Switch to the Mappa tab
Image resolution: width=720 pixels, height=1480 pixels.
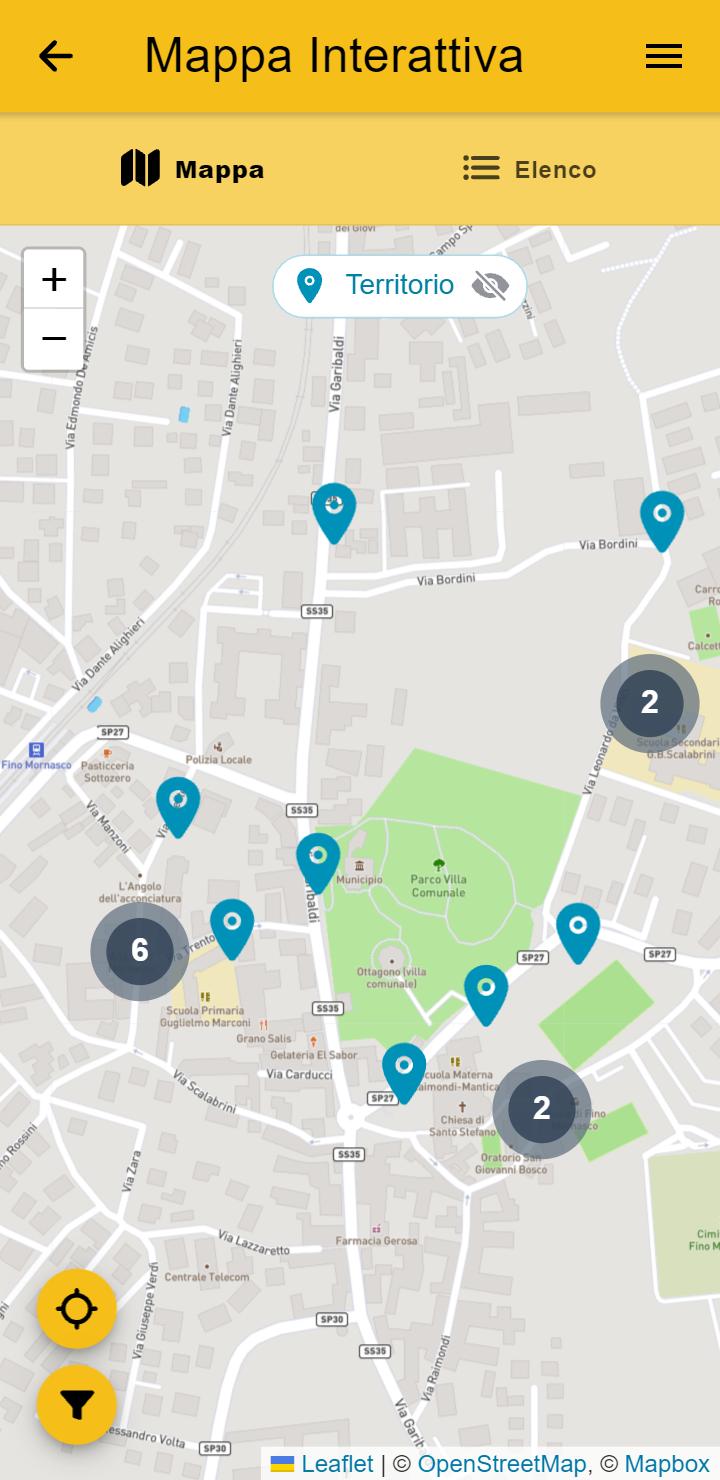coord(193,169)
